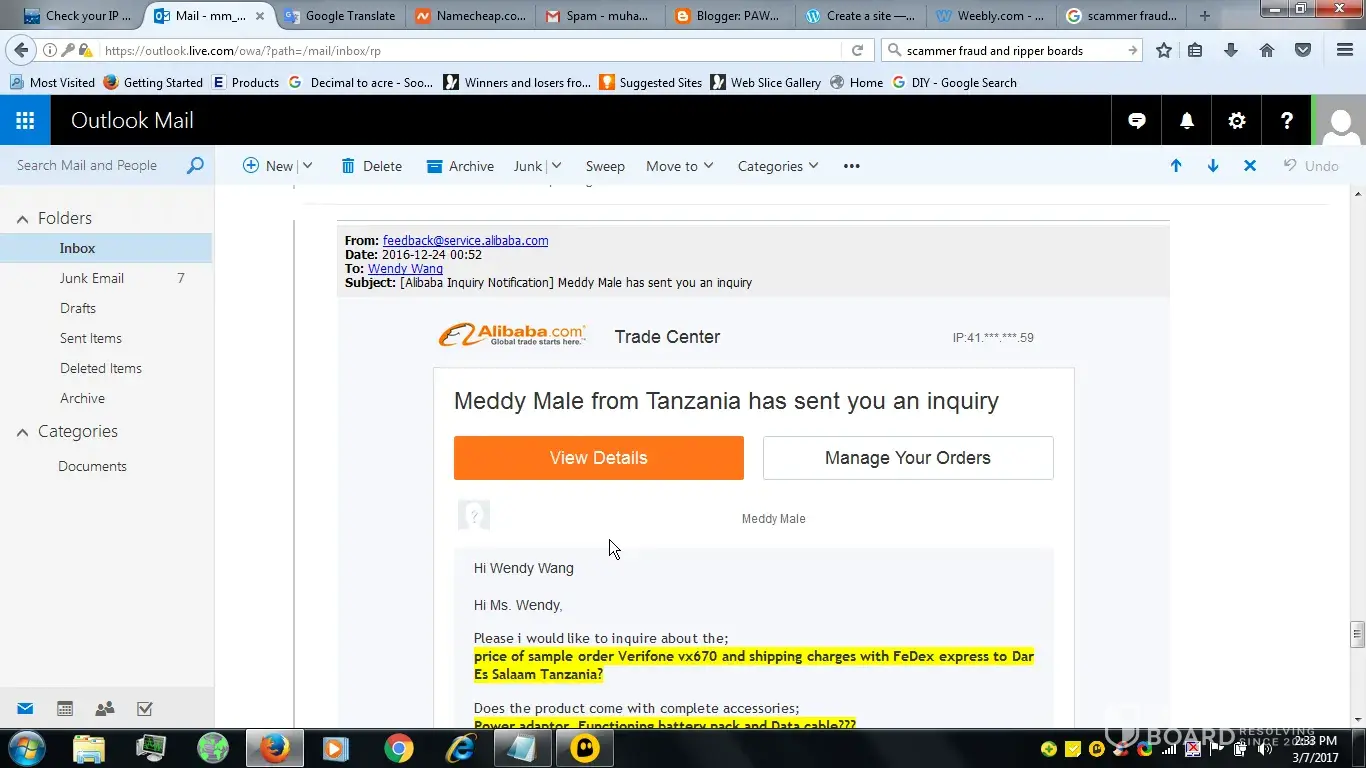Open Outlook settings gear
Screen dimensions: 1366x768
[x=1237, y=121]
